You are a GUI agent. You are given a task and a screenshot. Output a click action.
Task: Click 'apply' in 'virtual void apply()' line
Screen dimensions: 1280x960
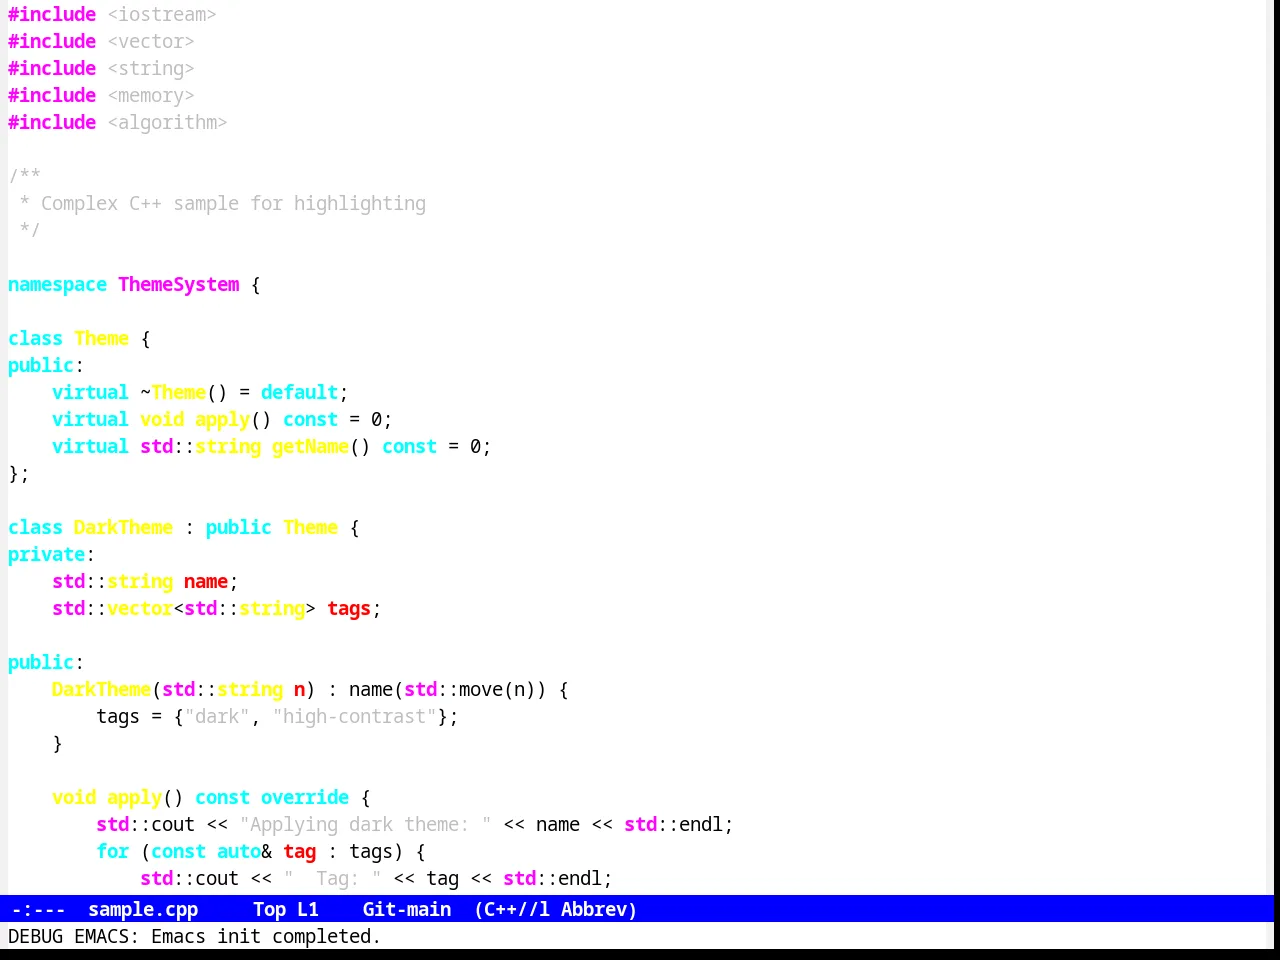click(x=222, y=419)
